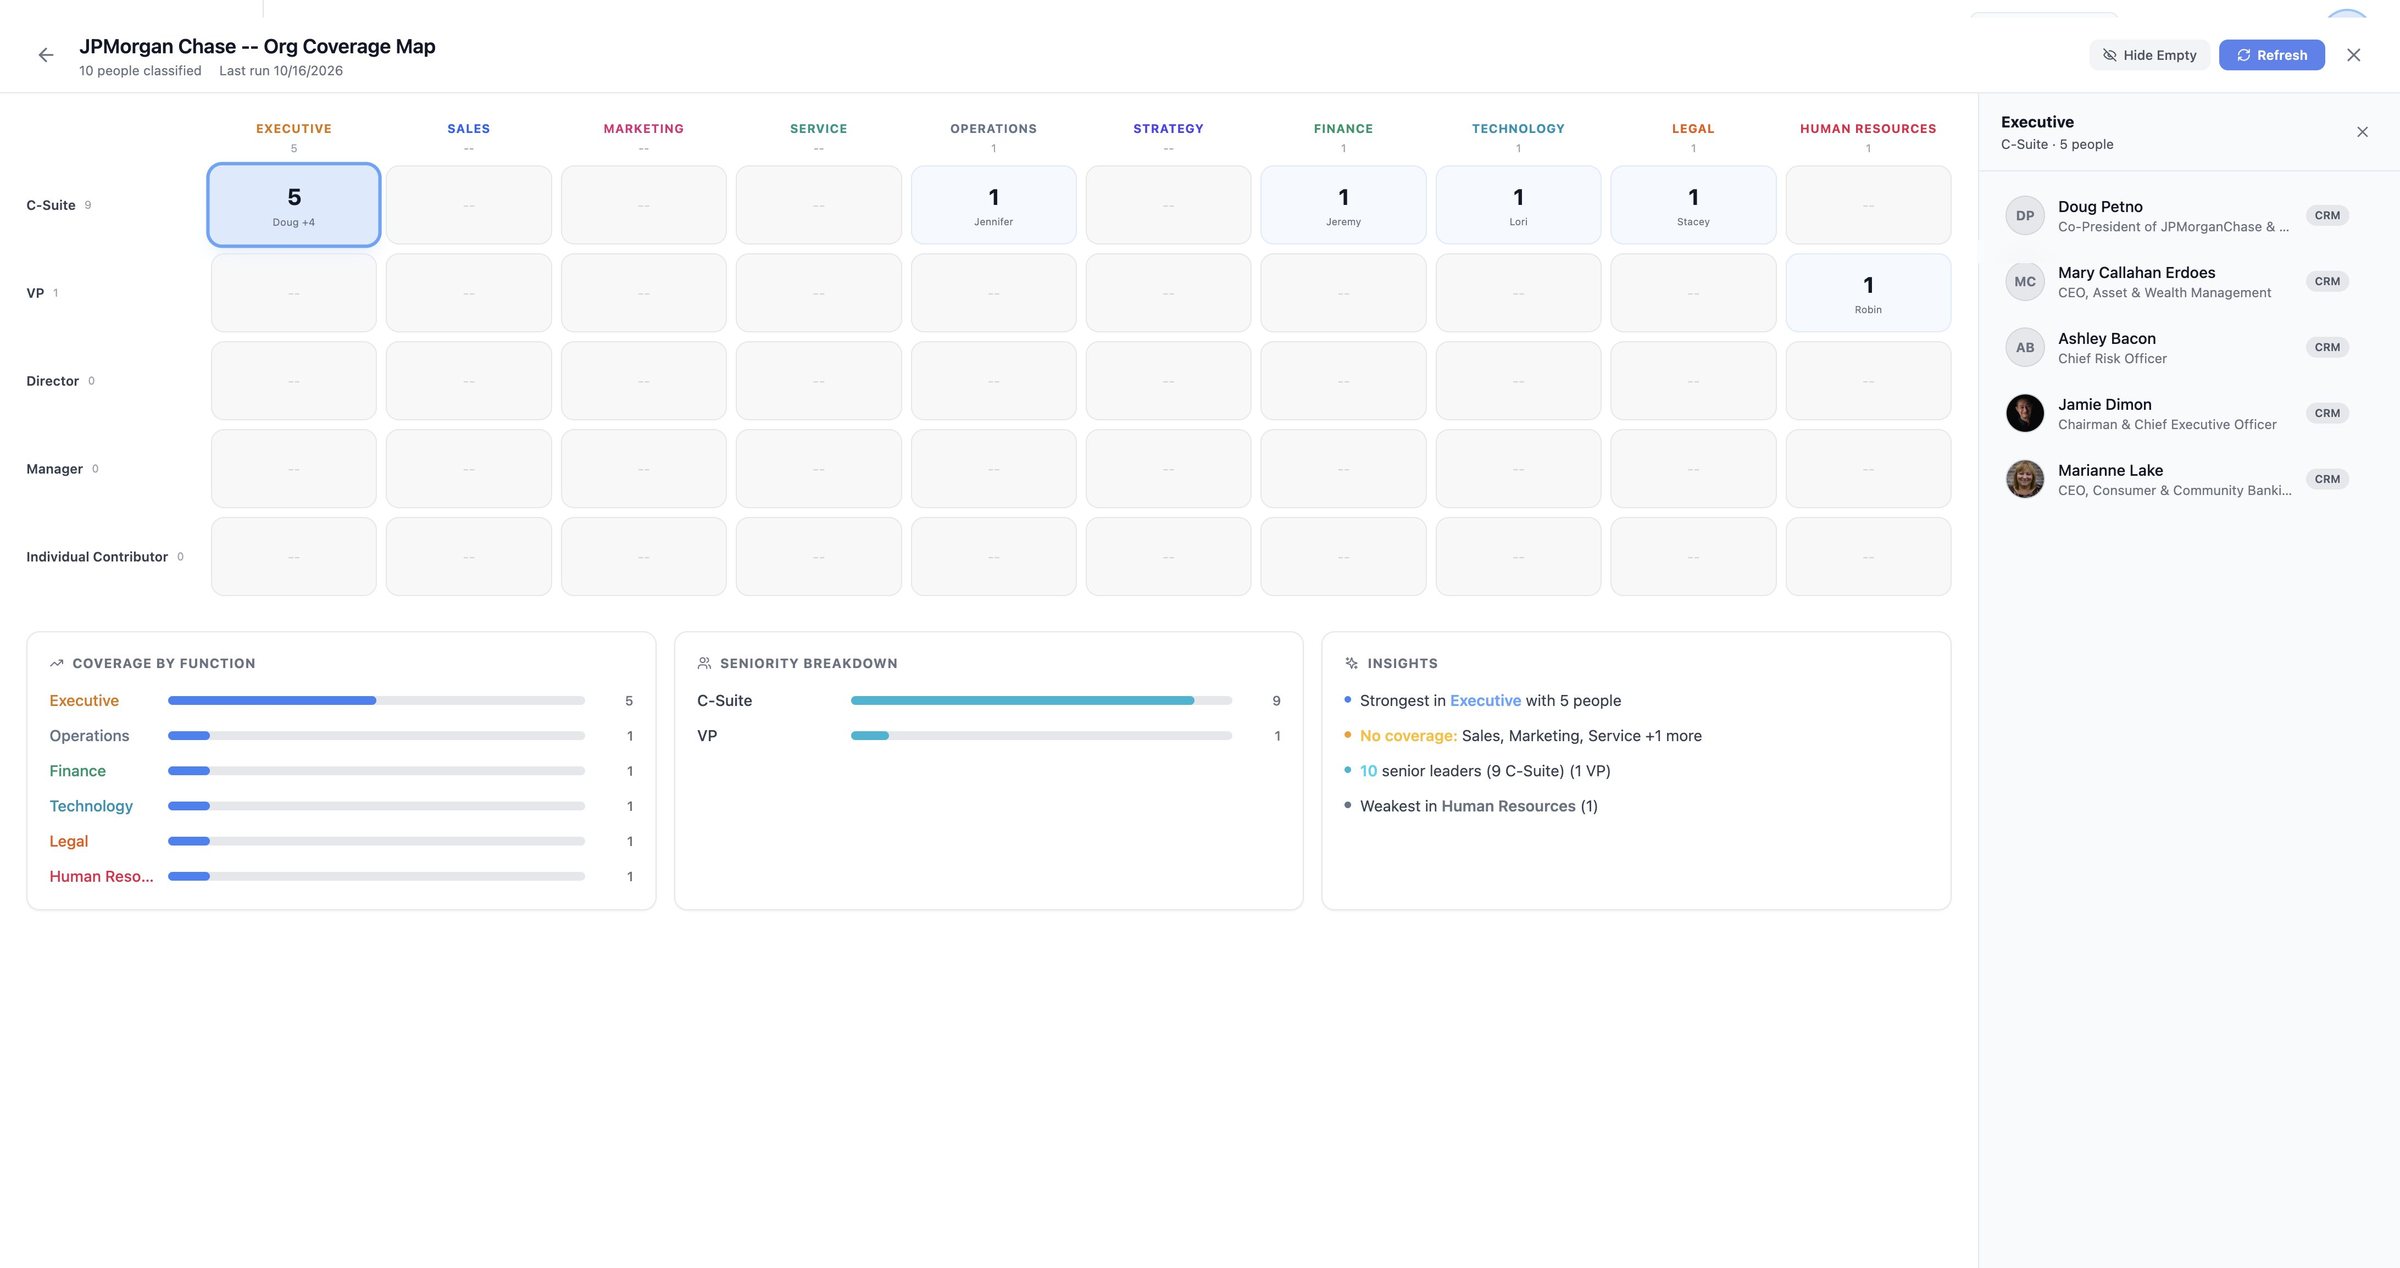
Task: Click the Mary Callahan Erdoes MC avatar
Action: coord(2025,282)
